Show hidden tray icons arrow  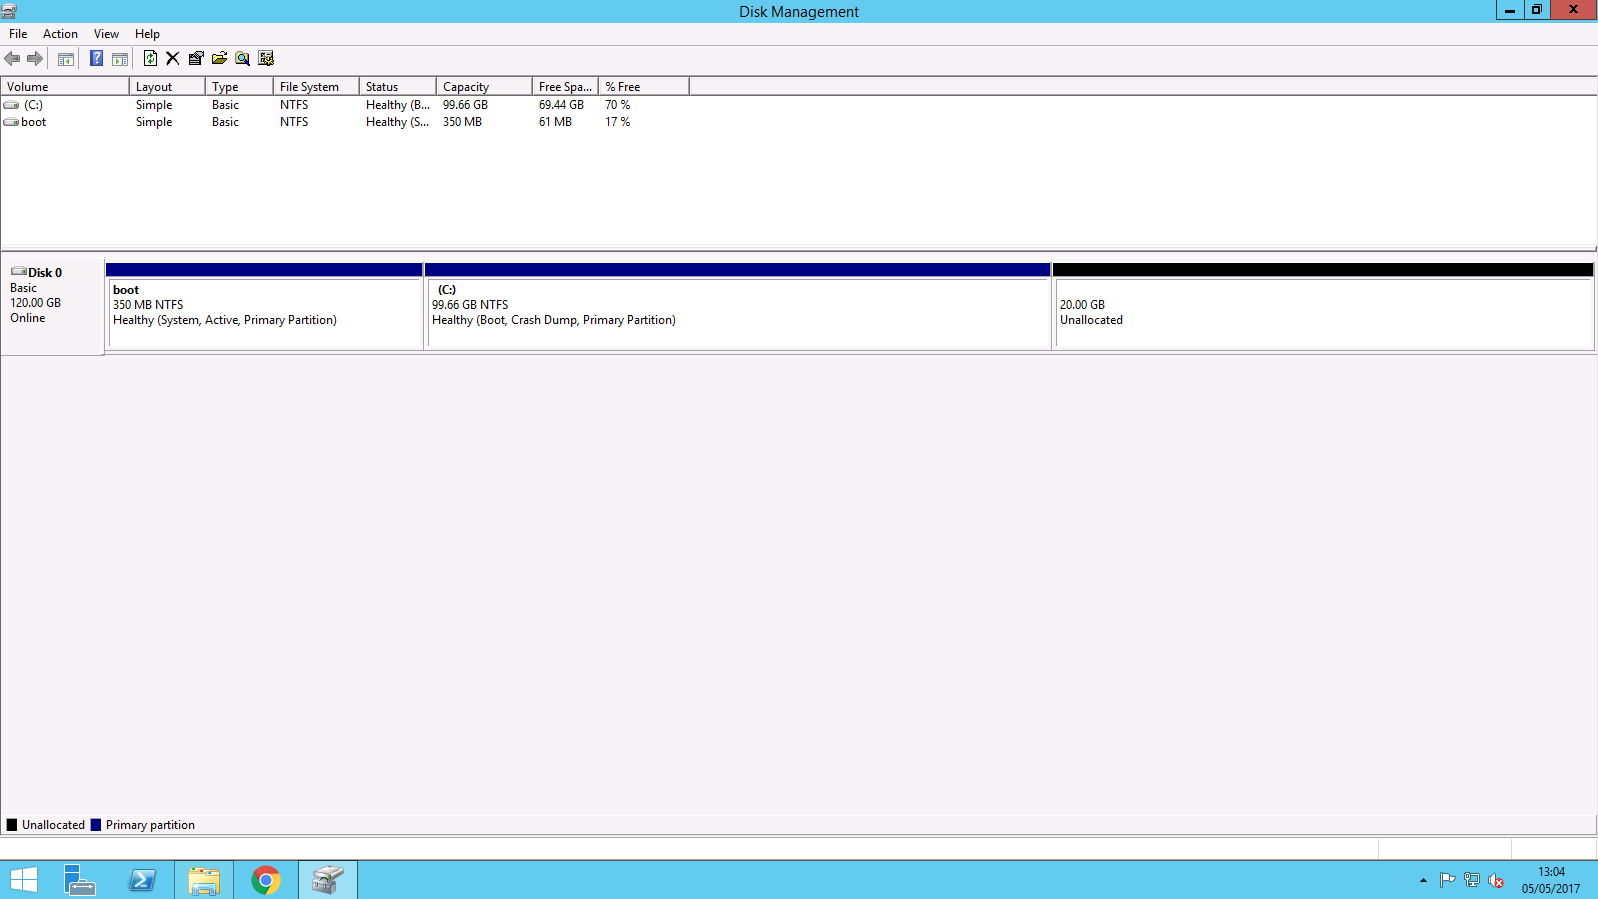[x=1423, y=880]
